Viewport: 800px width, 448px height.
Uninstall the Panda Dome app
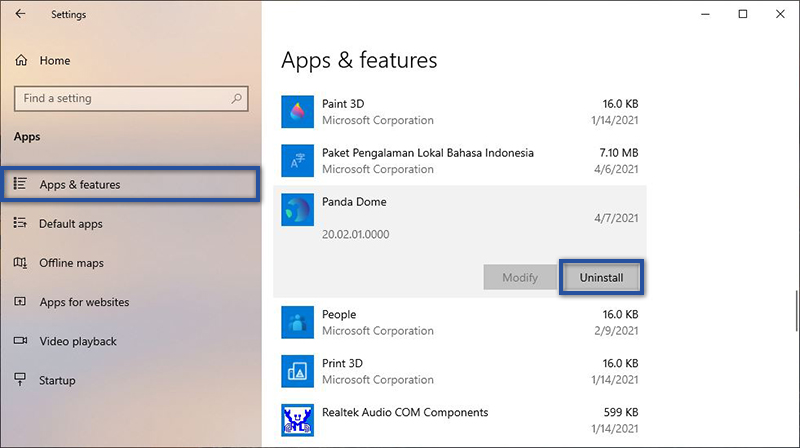click(x=600, y=278)
